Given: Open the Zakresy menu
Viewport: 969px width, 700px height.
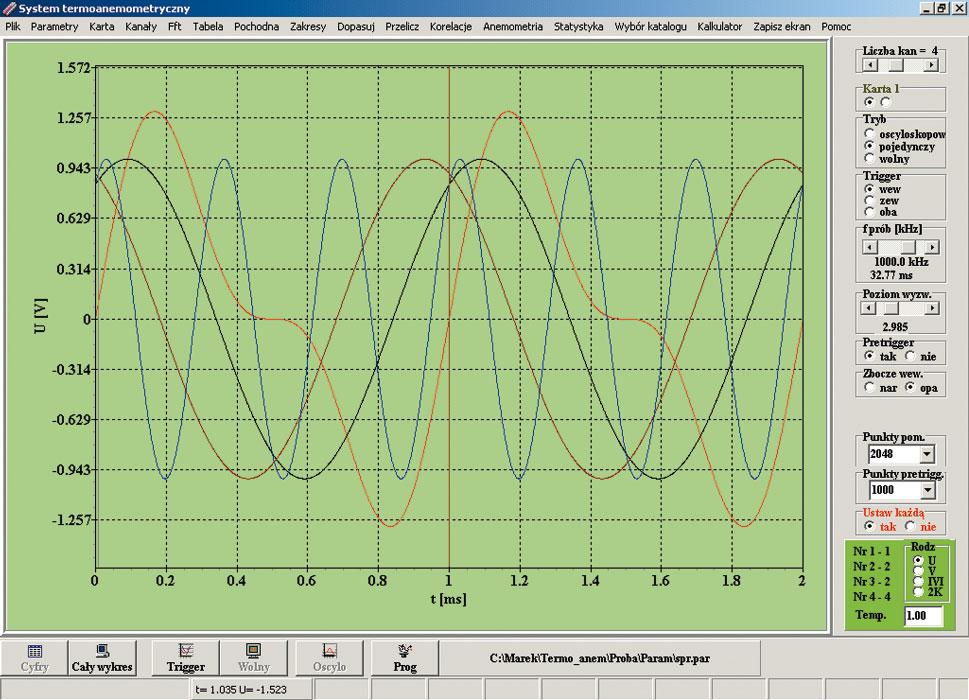Looking at the screenshot, I should pos(308,27).
